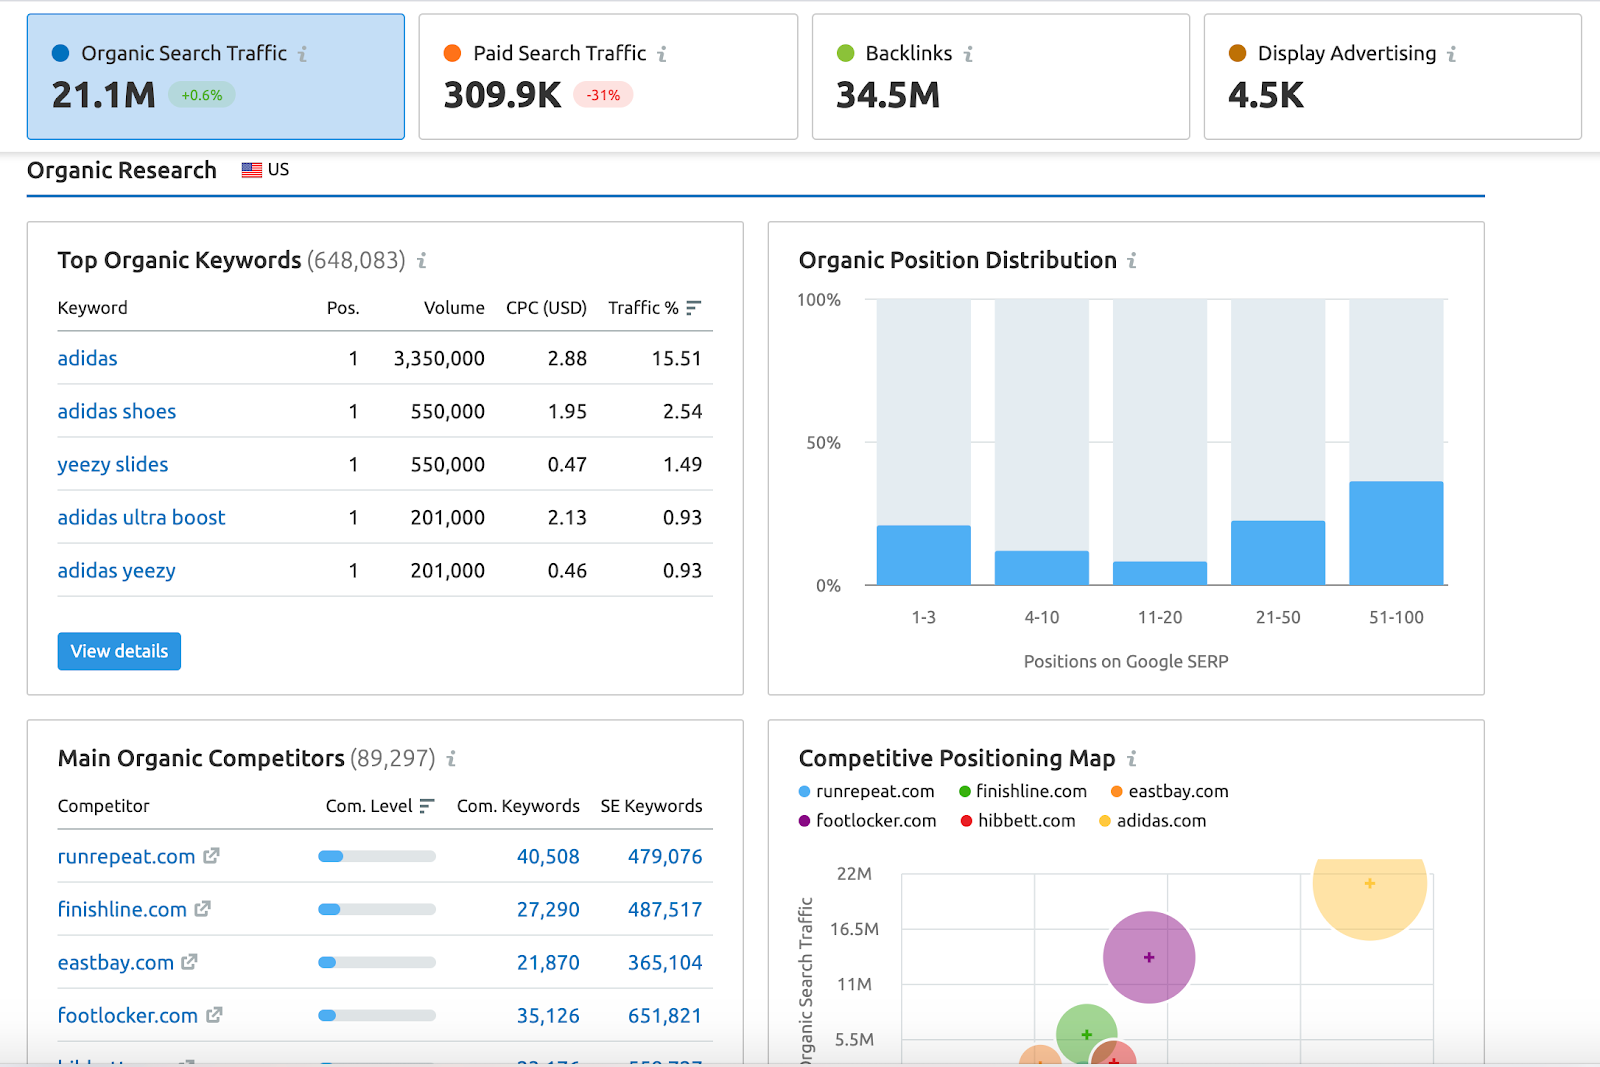
Task: Click info icon next to Organic Search Traffic
Action: point(302,54)
